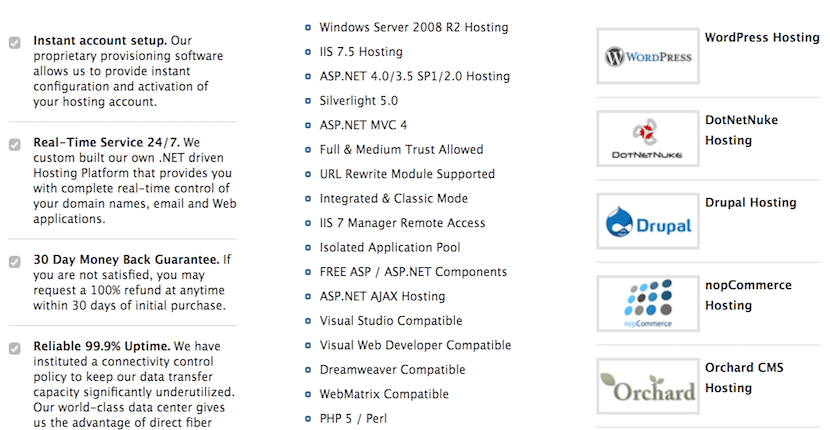Image resolution: width=830 pixels, height=430 pixels.
Task: Open the DotNetNuke Hosting link
Action: pyautogui.click(x=742, y=130)
